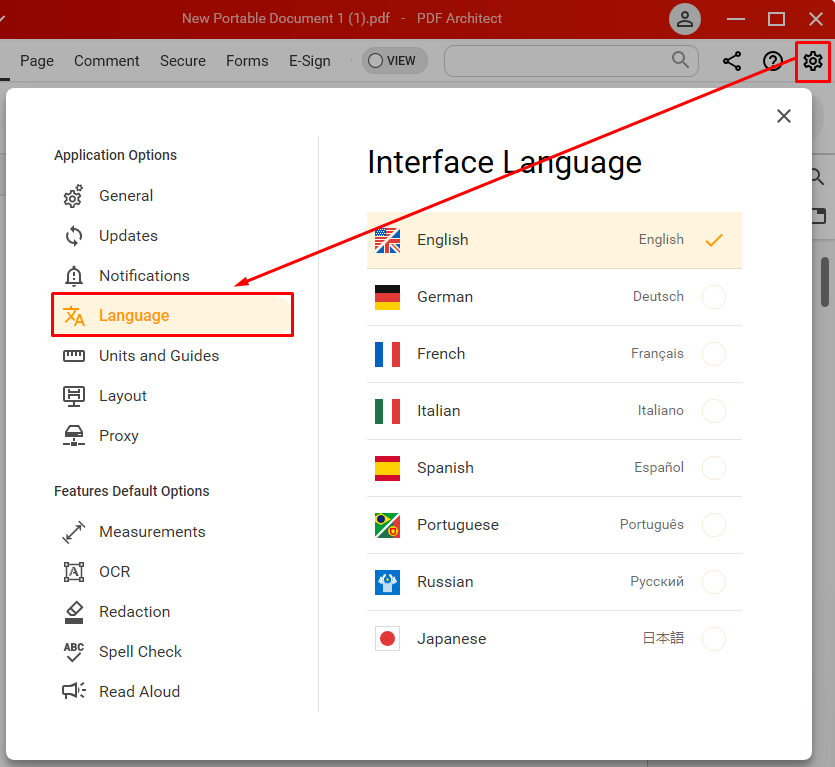Click the Updates refresh icon
The width and height of the screenshot is (835, 767).
pos(73,236)
